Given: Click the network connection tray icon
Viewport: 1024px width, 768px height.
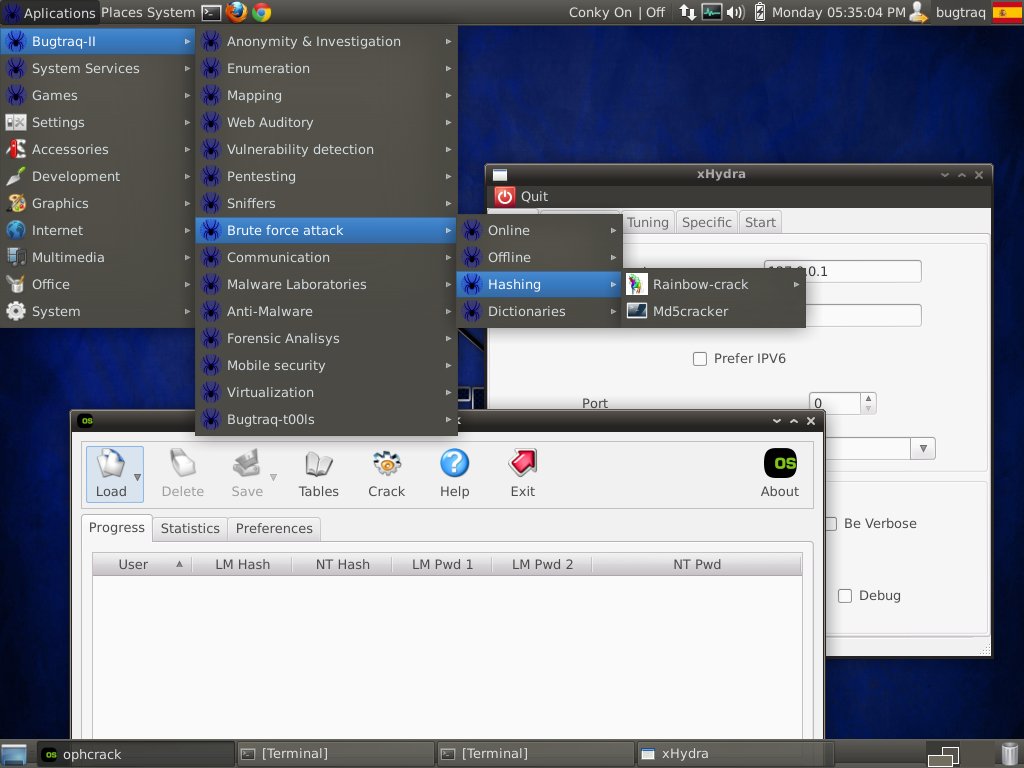Looking at the screenshot, I should 687,12.
